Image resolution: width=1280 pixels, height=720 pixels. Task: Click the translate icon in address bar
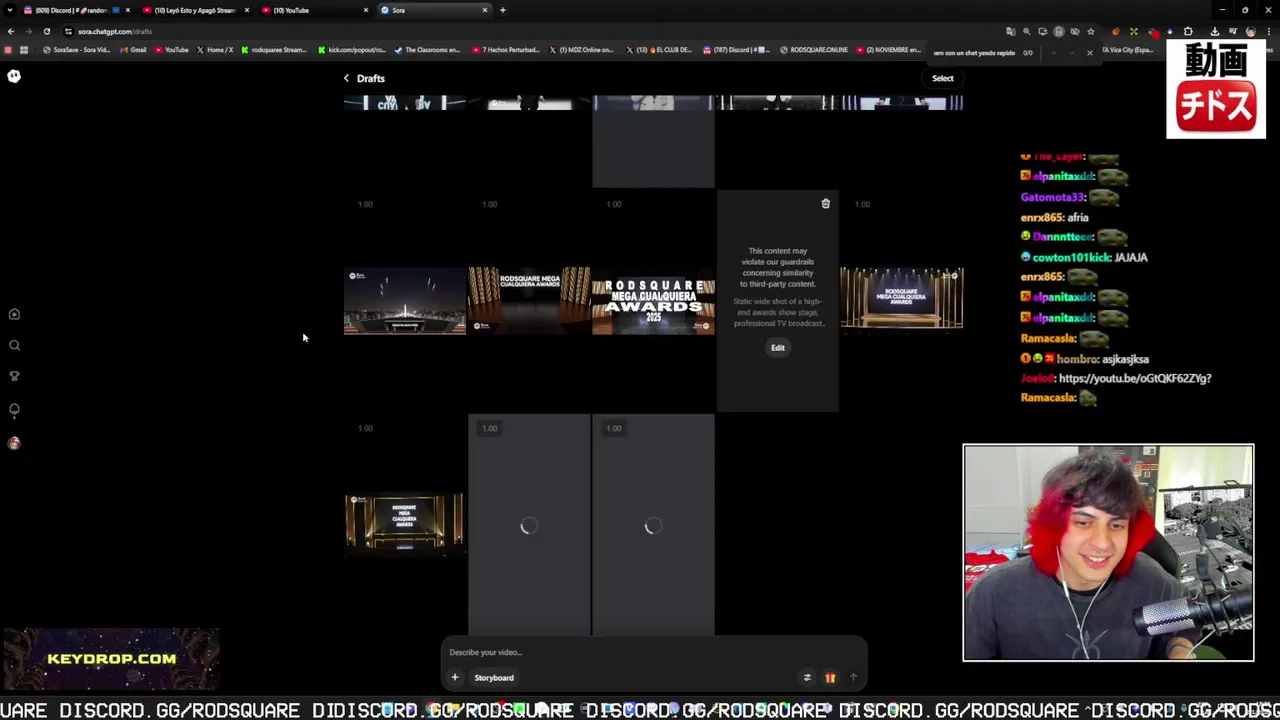click(1010, 31)
